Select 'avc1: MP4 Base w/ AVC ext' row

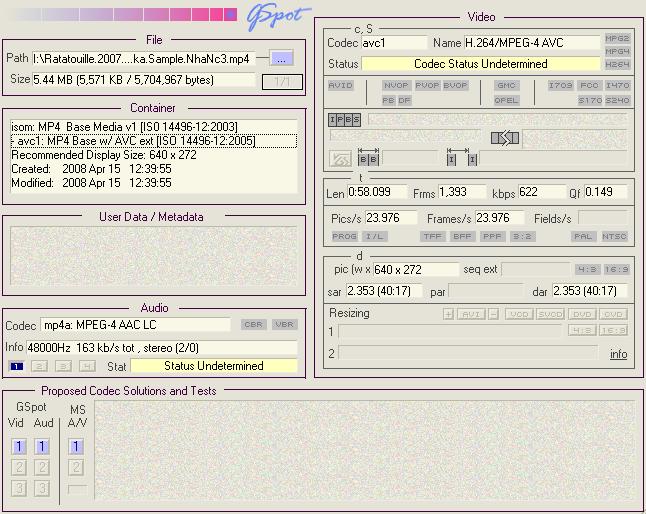tap(154, 141)
